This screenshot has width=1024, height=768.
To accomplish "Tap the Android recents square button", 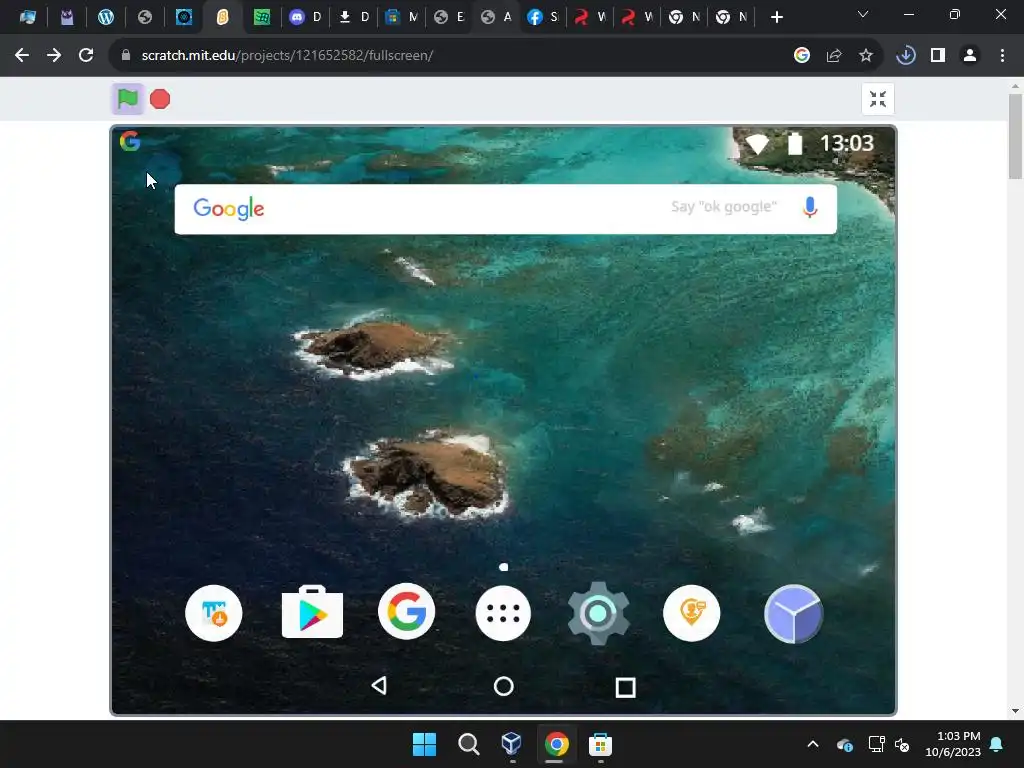I will [625, 687].
